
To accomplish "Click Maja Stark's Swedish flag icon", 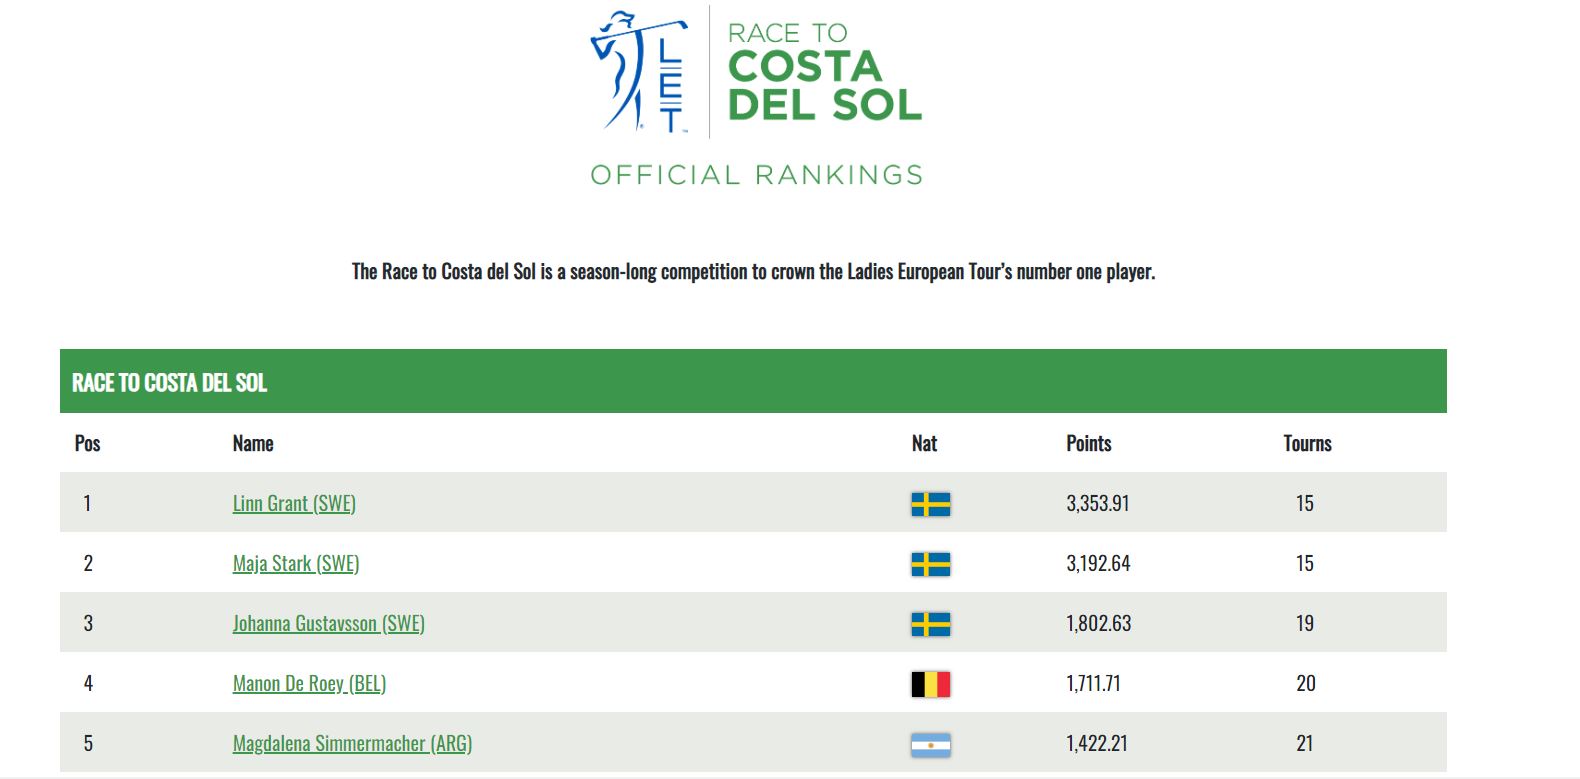I will 931,564.
